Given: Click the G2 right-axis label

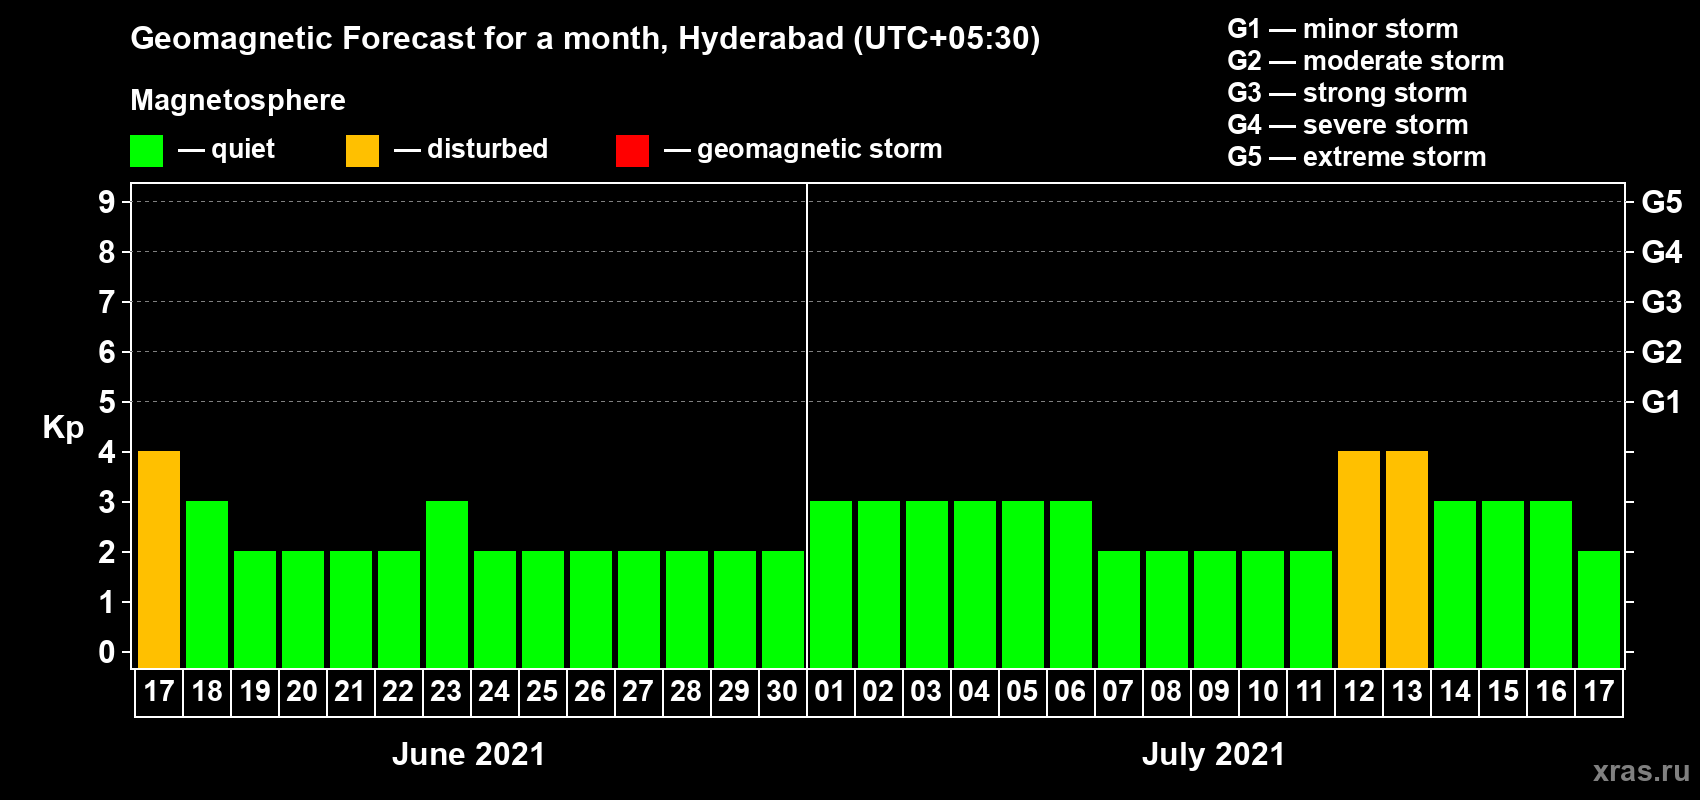Looking at the screenshot, I should [x=1661, y=352].
